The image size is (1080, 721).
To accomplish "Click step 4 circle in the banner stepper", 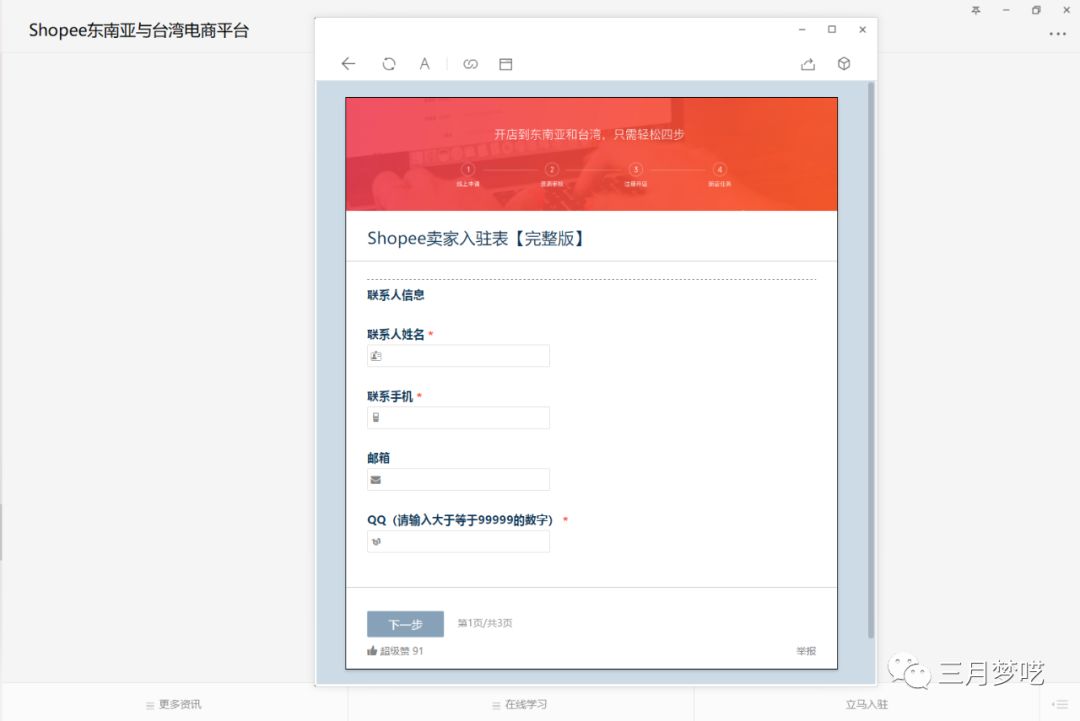I will point(719,170).
